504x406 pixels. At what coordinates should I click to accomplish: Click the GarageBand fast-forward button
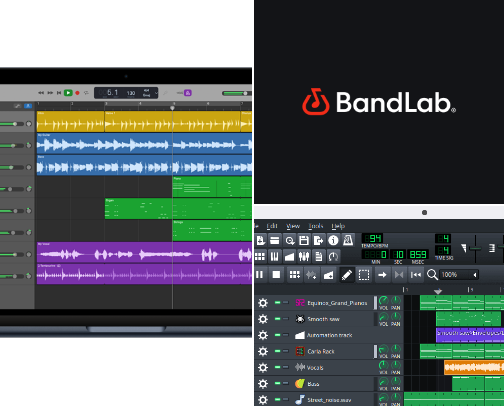[x=50, y=93]
